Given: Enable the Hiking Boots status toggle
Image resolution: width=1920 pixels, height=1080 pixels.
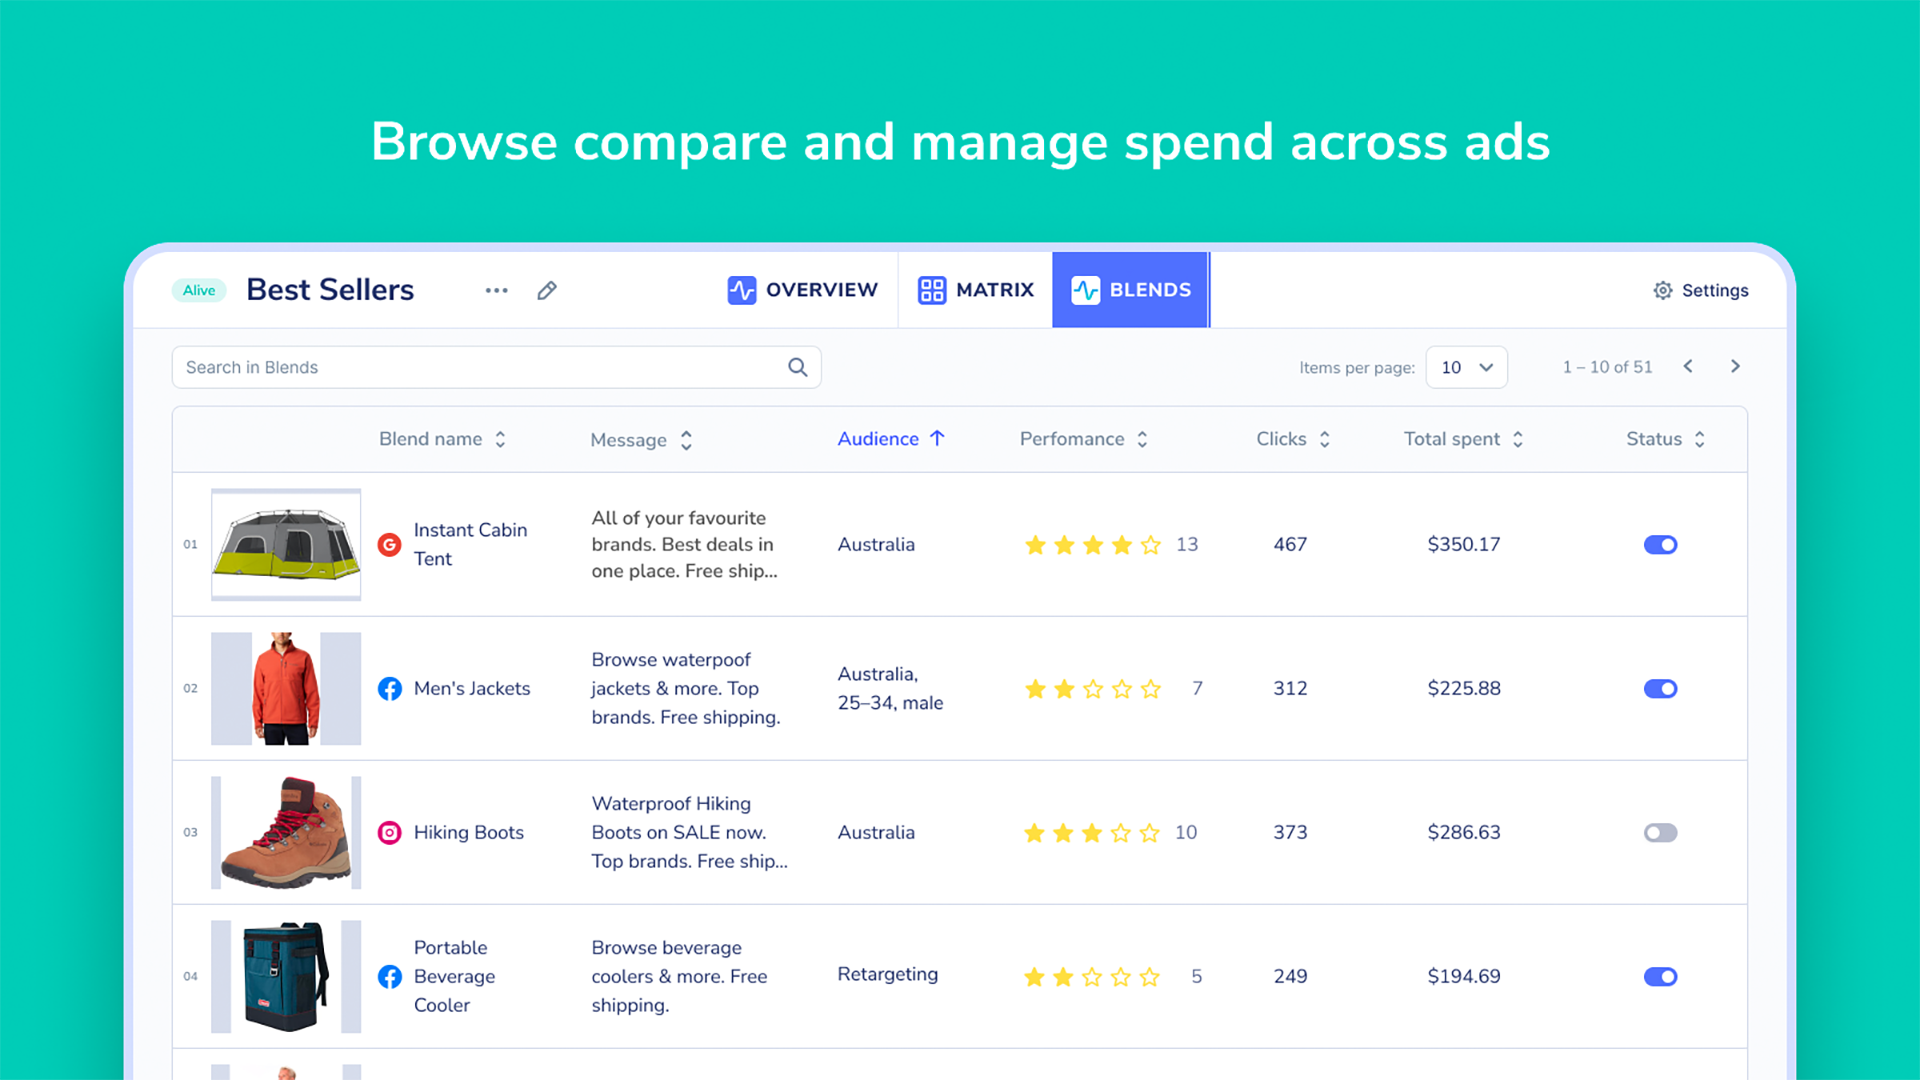Looking at the screenshot, I should coord(1660,832).
